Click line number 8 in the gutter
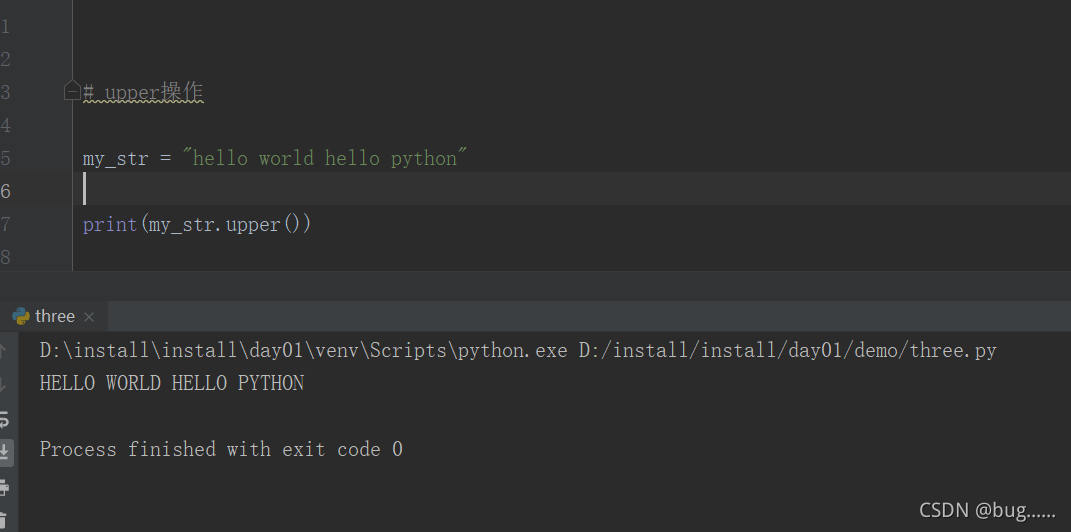The width and height of the screenshot is (1071, 532). click(5, 257)
